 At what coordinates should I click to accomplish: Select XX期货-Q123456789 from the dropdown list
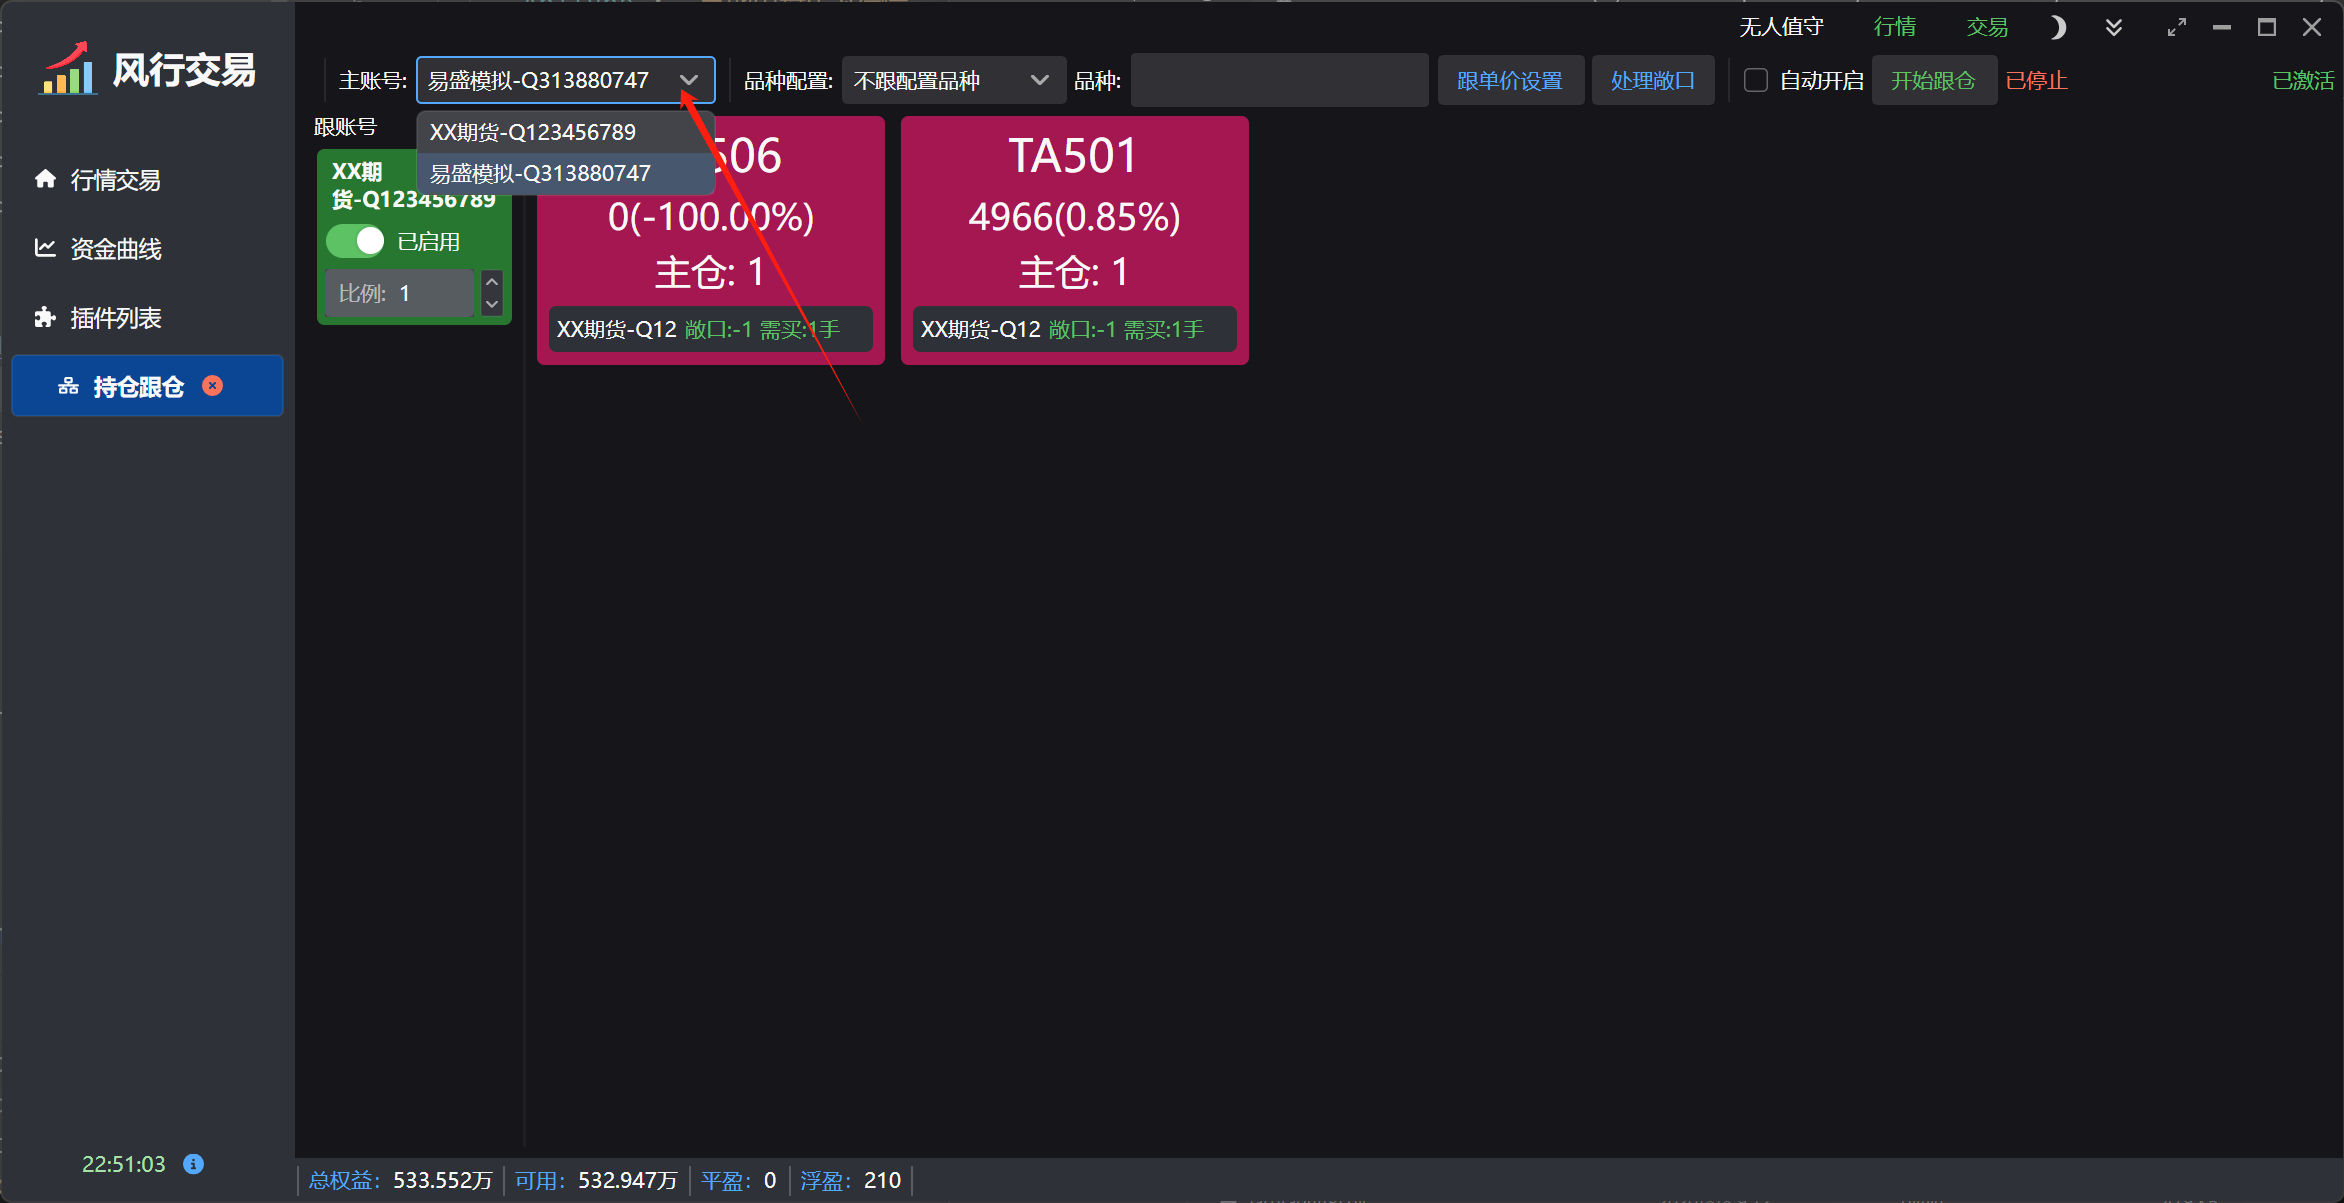pyautogui.click(x=533, y=132)
